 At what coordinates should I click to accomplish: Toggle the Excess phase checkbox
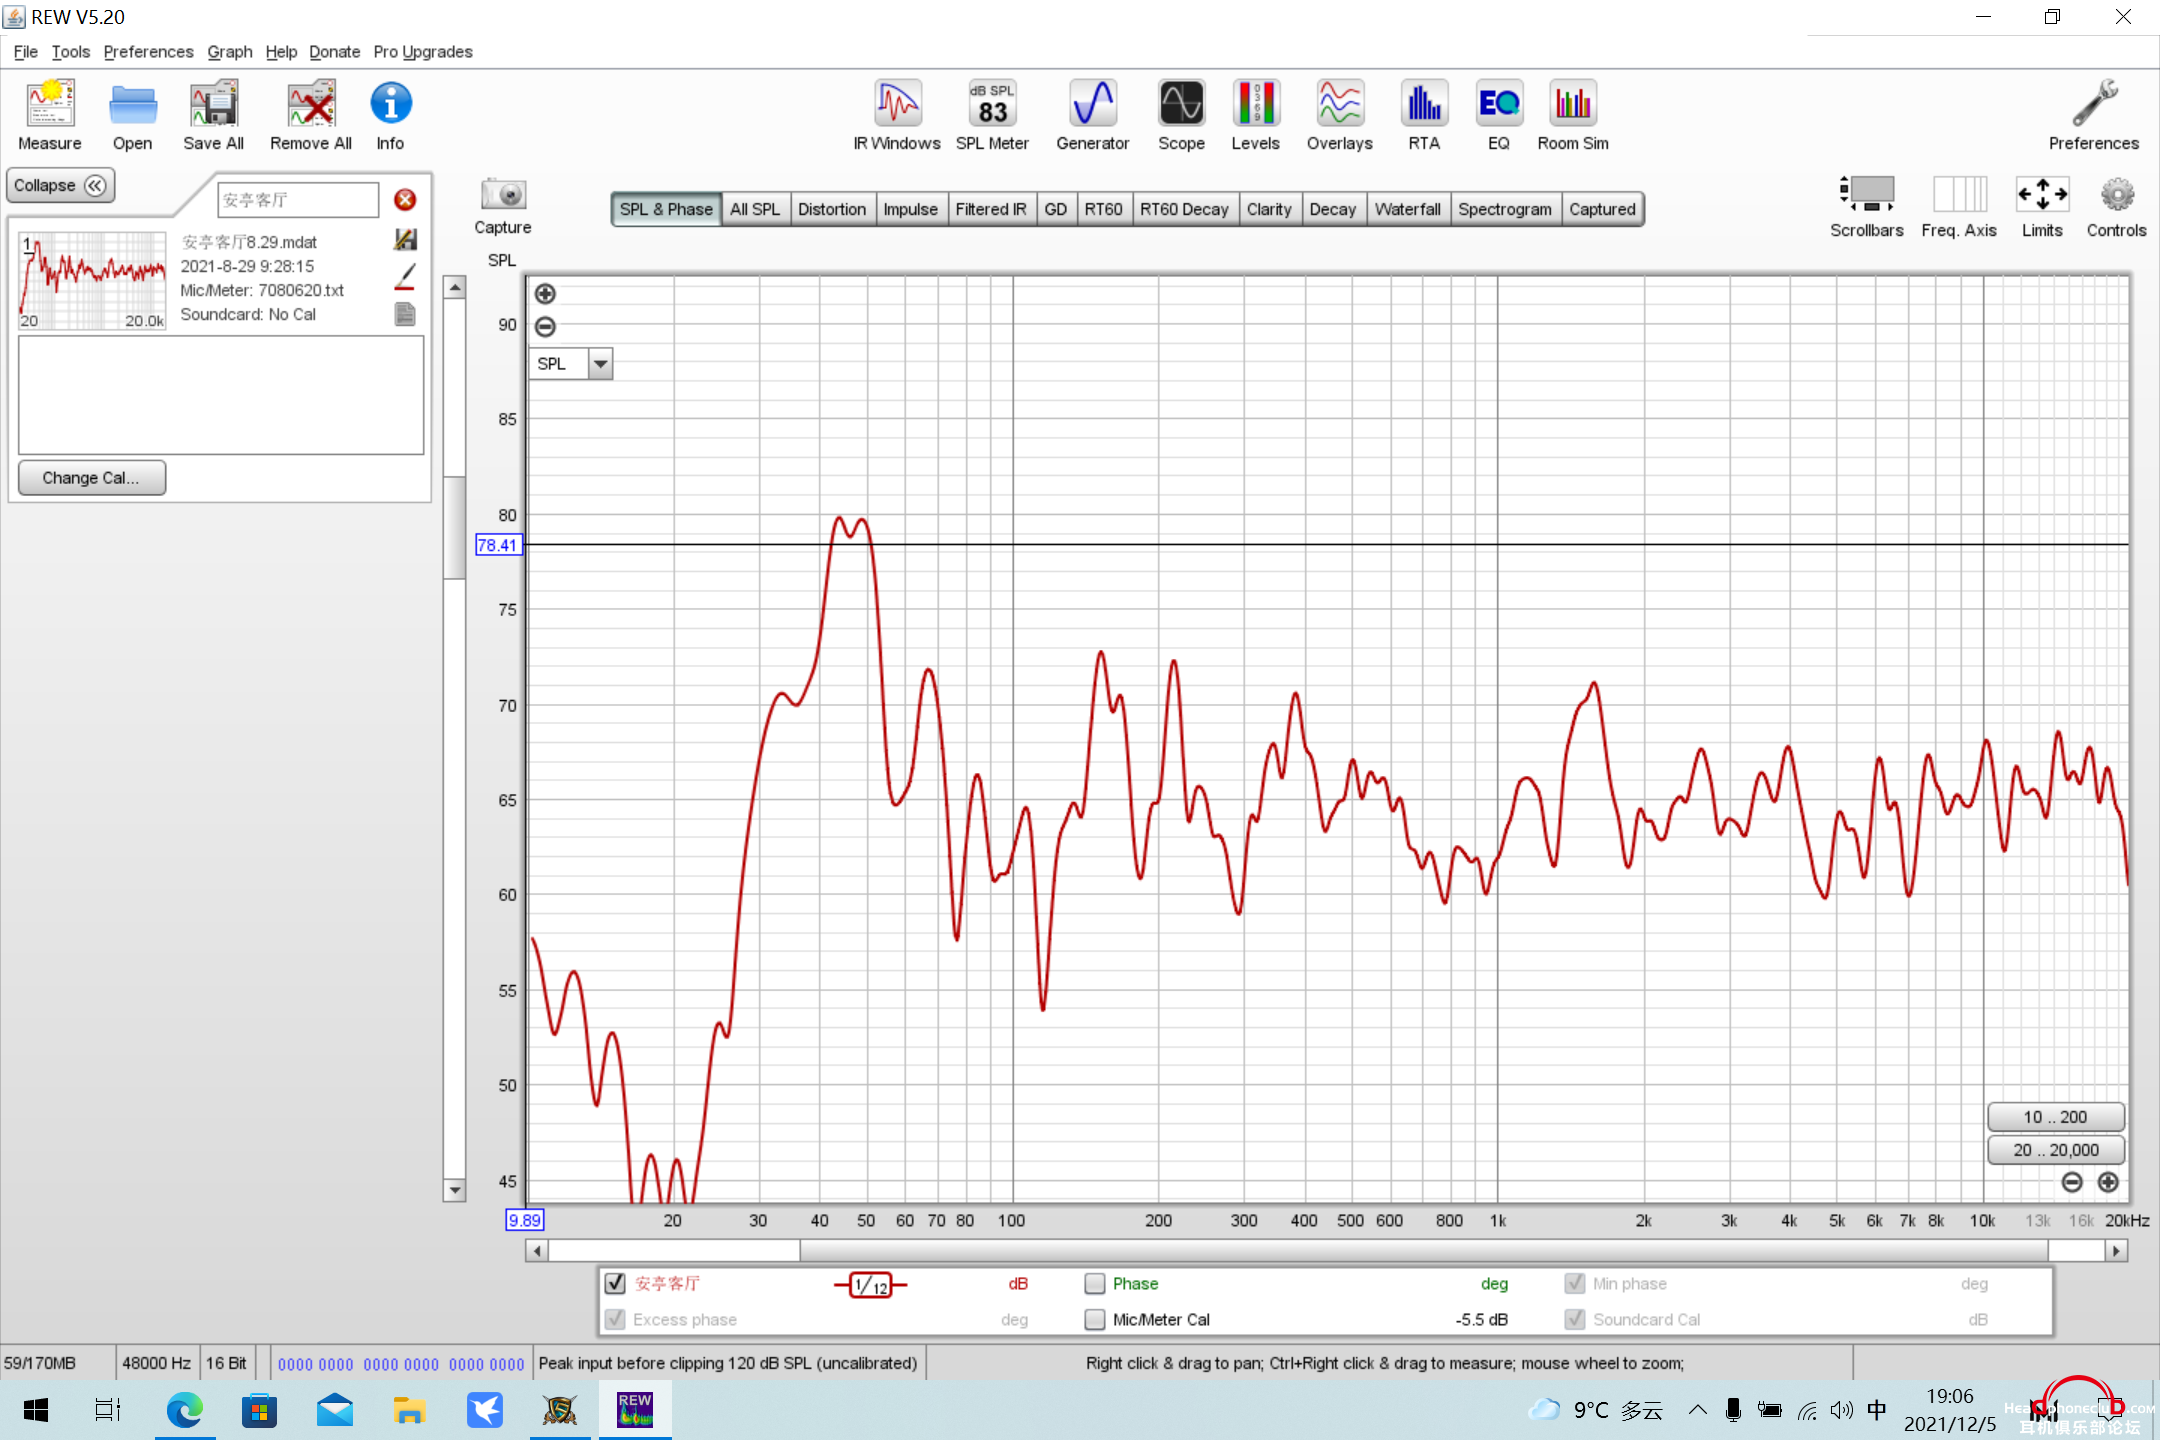pyautogui.click(x=615, y=1319)
